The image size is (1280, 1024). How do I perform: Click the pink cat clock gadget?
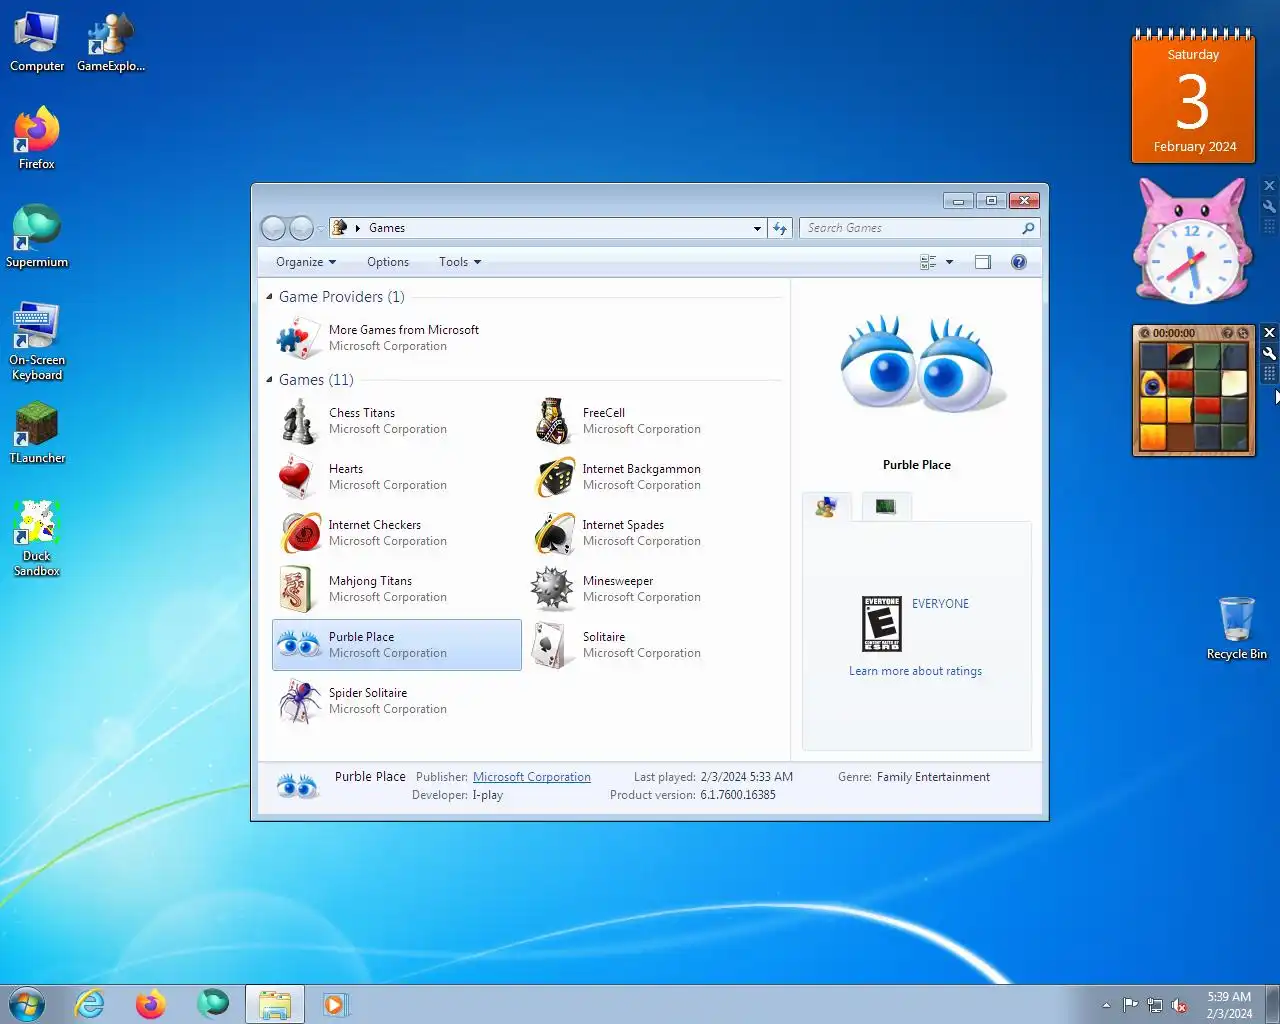tap(1192, 242)
